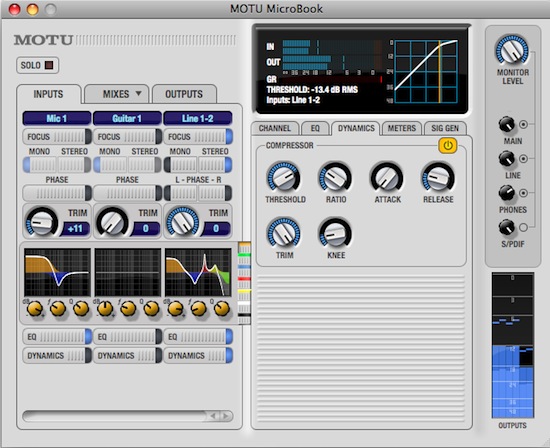Click the Line 1-2 EQ Q knob
The image size is (550, 448).
pyautogui.click(x=222, y=309)
